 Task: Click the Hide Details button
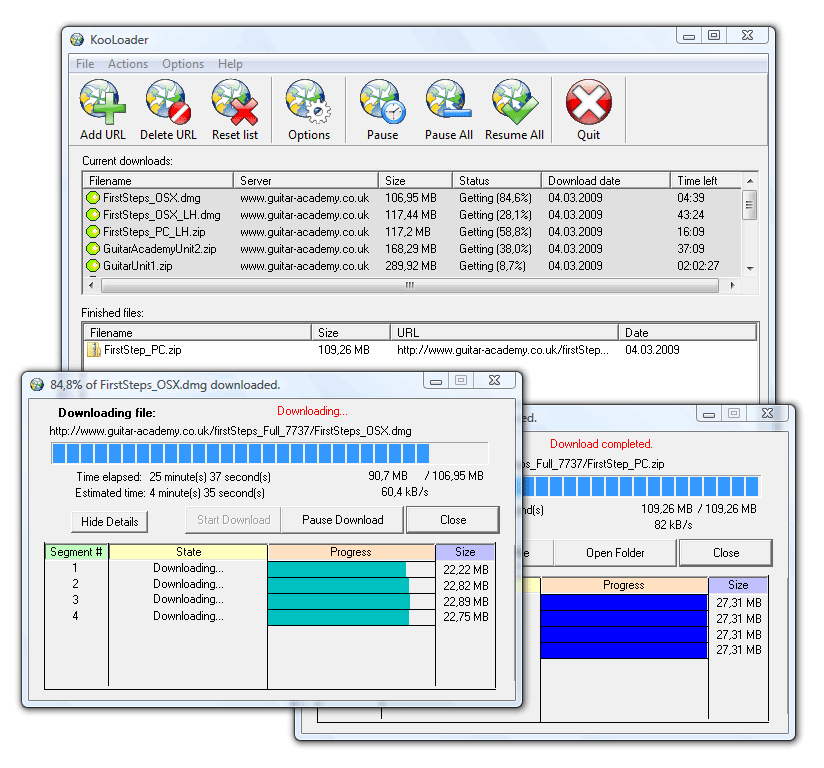coord(109,521)
